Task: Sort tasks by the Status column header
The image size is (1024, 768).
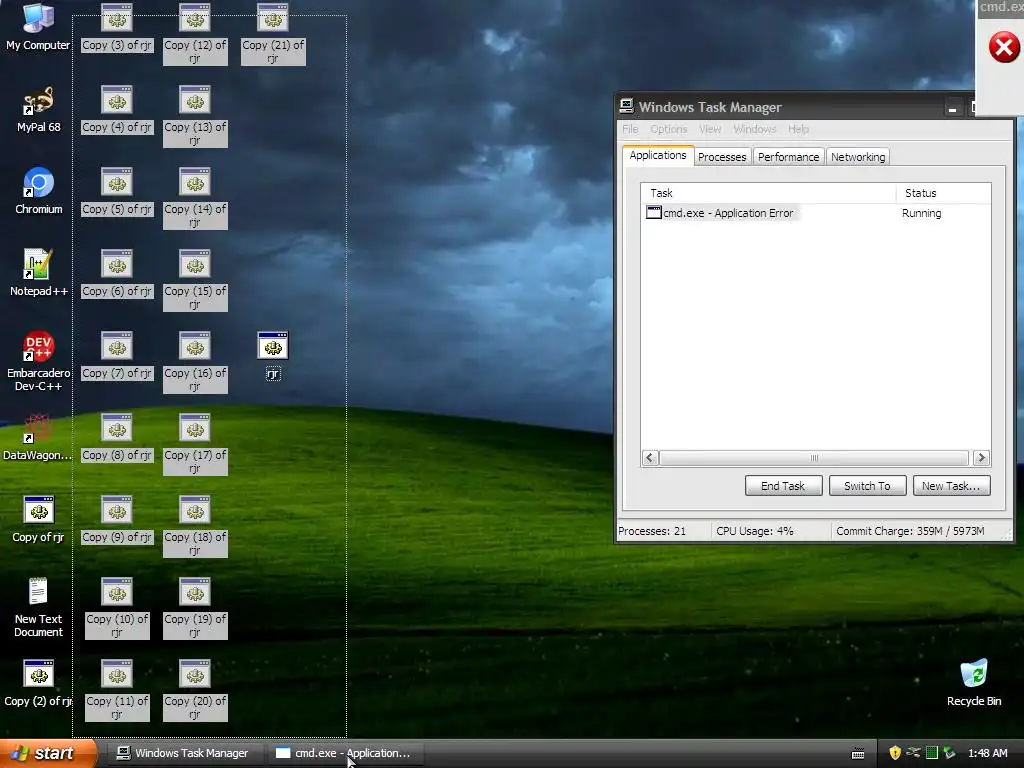Action: (x=944, y=193)
